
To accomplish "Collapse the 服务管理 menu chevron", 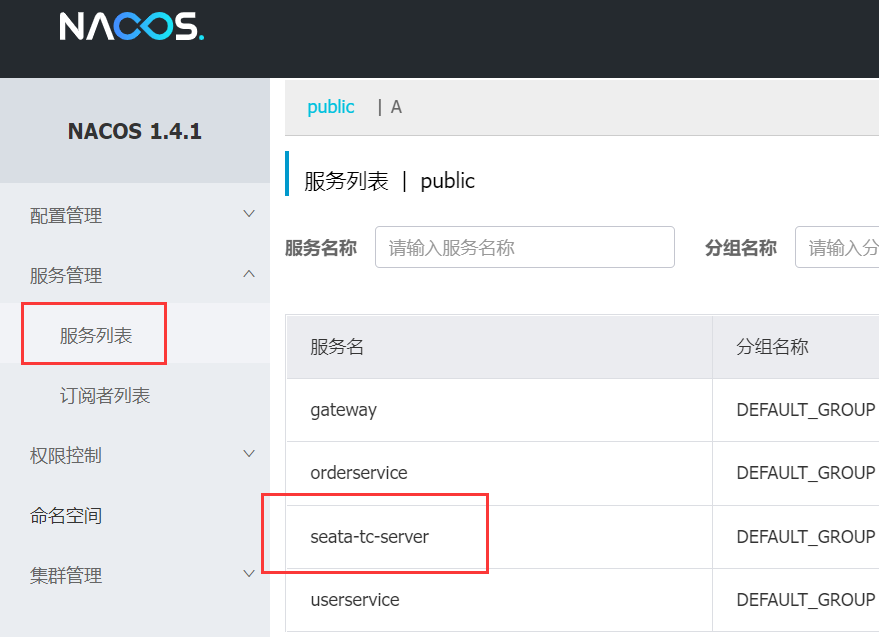I will 249,274.
